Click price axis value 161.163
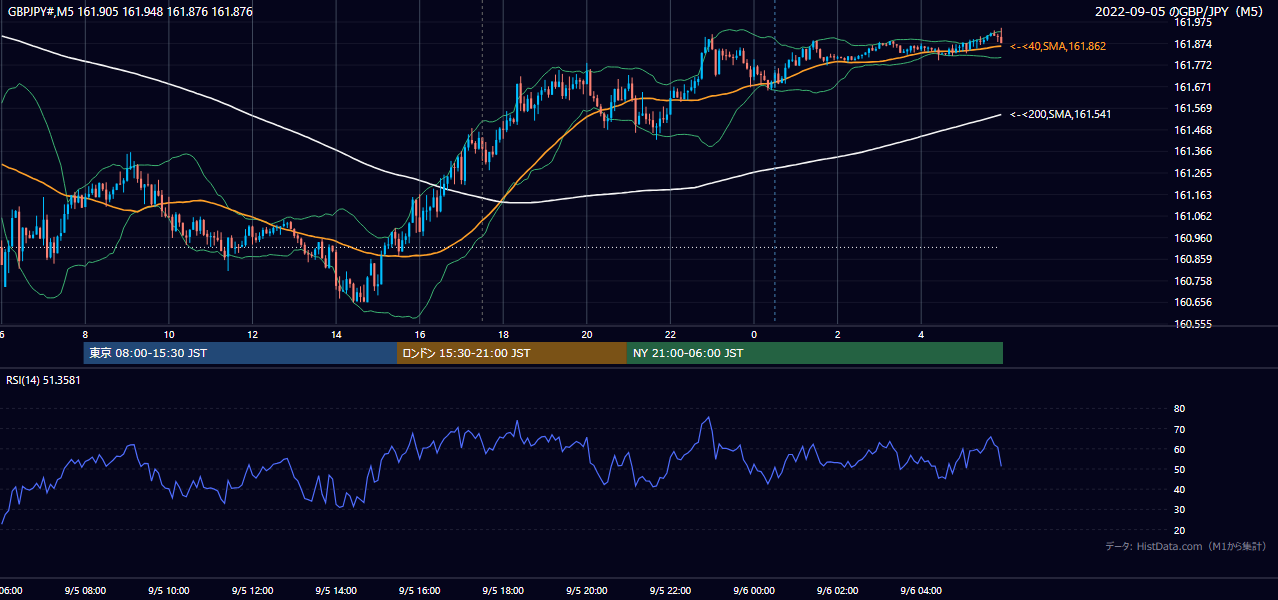This screenshot has width=1278, height=600. [x=1193, y=195]
